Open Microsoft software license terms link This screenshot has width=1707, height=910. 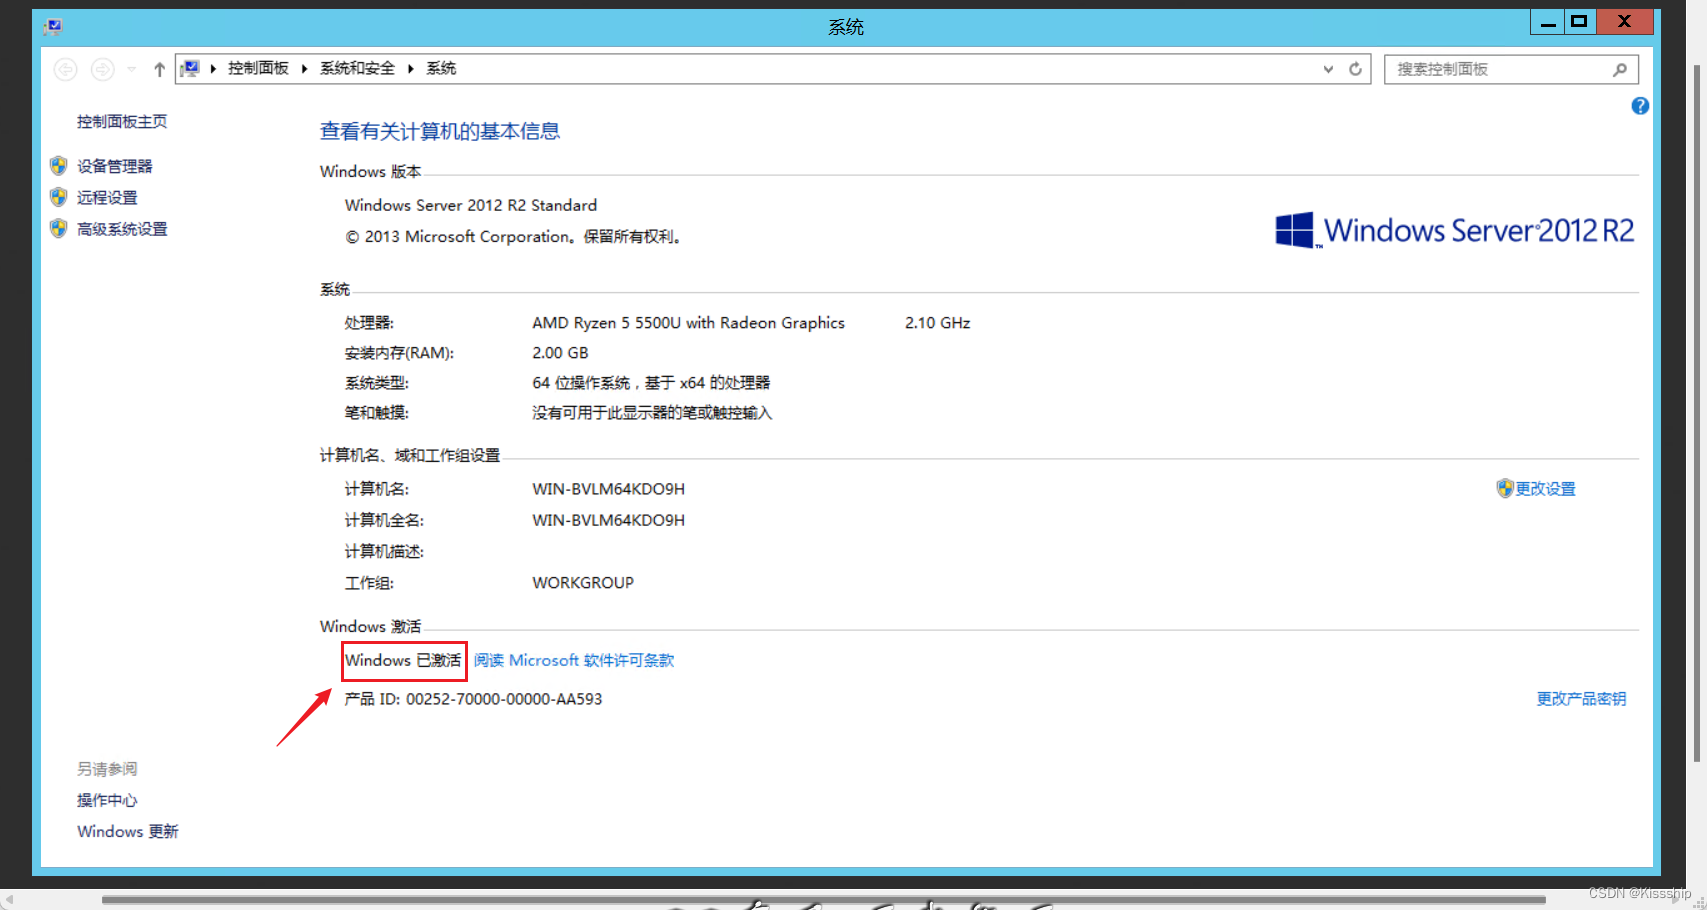tap(574, 660)
